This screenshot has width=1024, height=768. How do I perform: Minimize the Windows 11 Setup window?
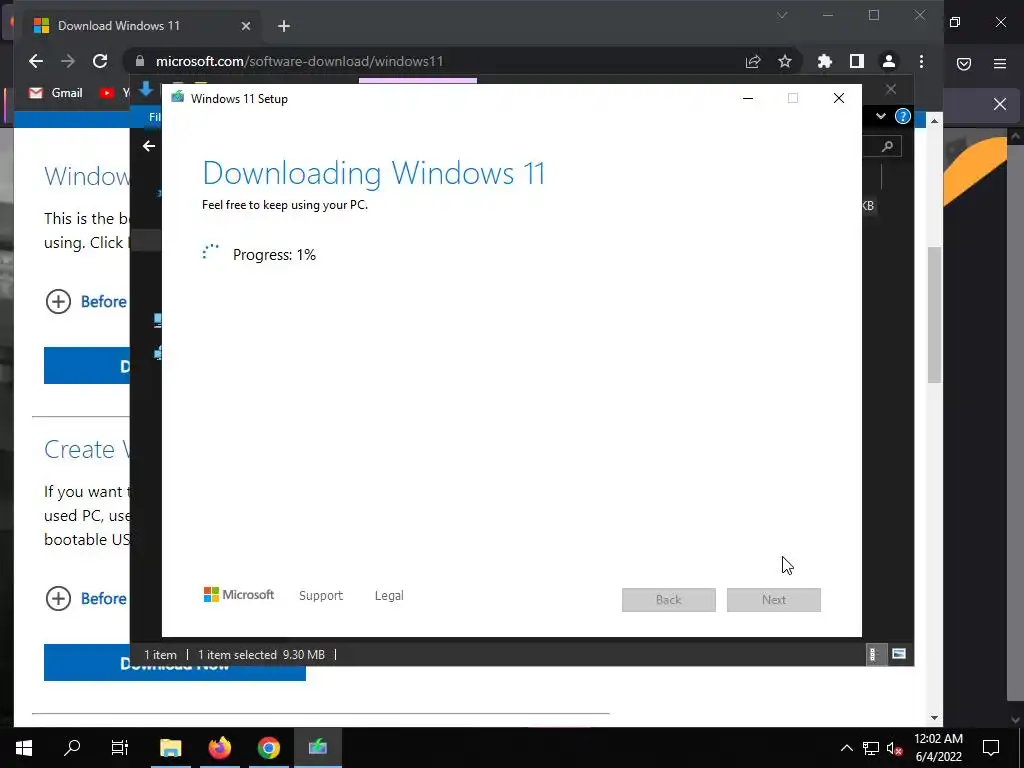(x=748, y=99)
